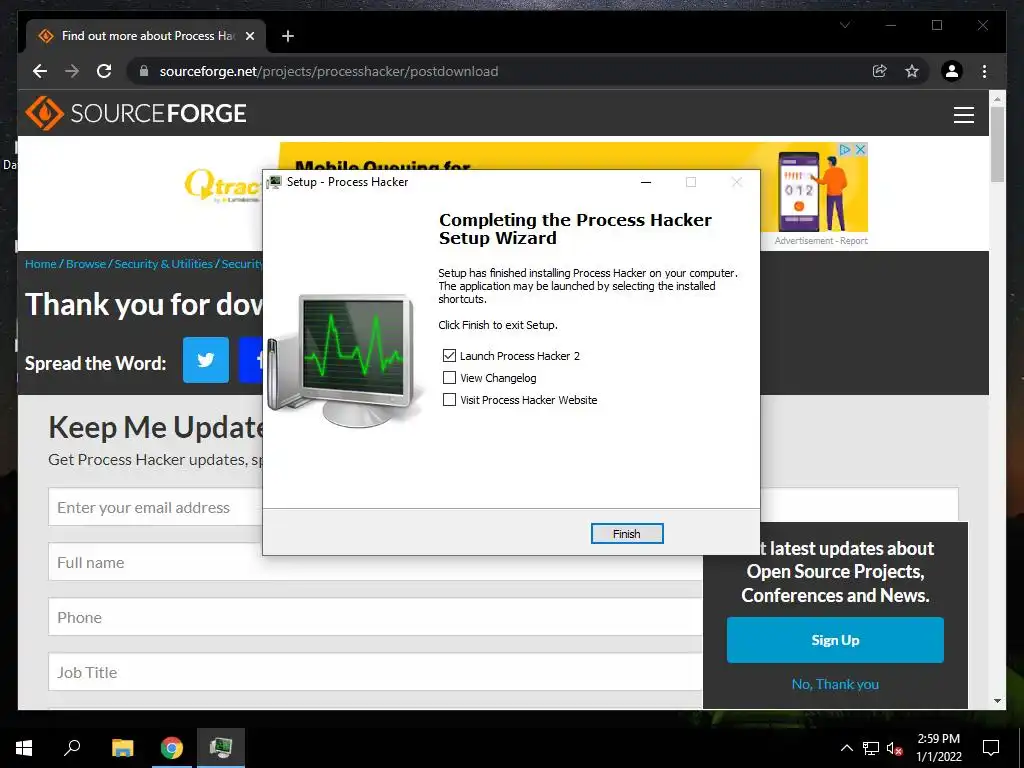1024x768 pixels.
Task: Click the page scrollbar down arrow
Action: pos(997,701)
